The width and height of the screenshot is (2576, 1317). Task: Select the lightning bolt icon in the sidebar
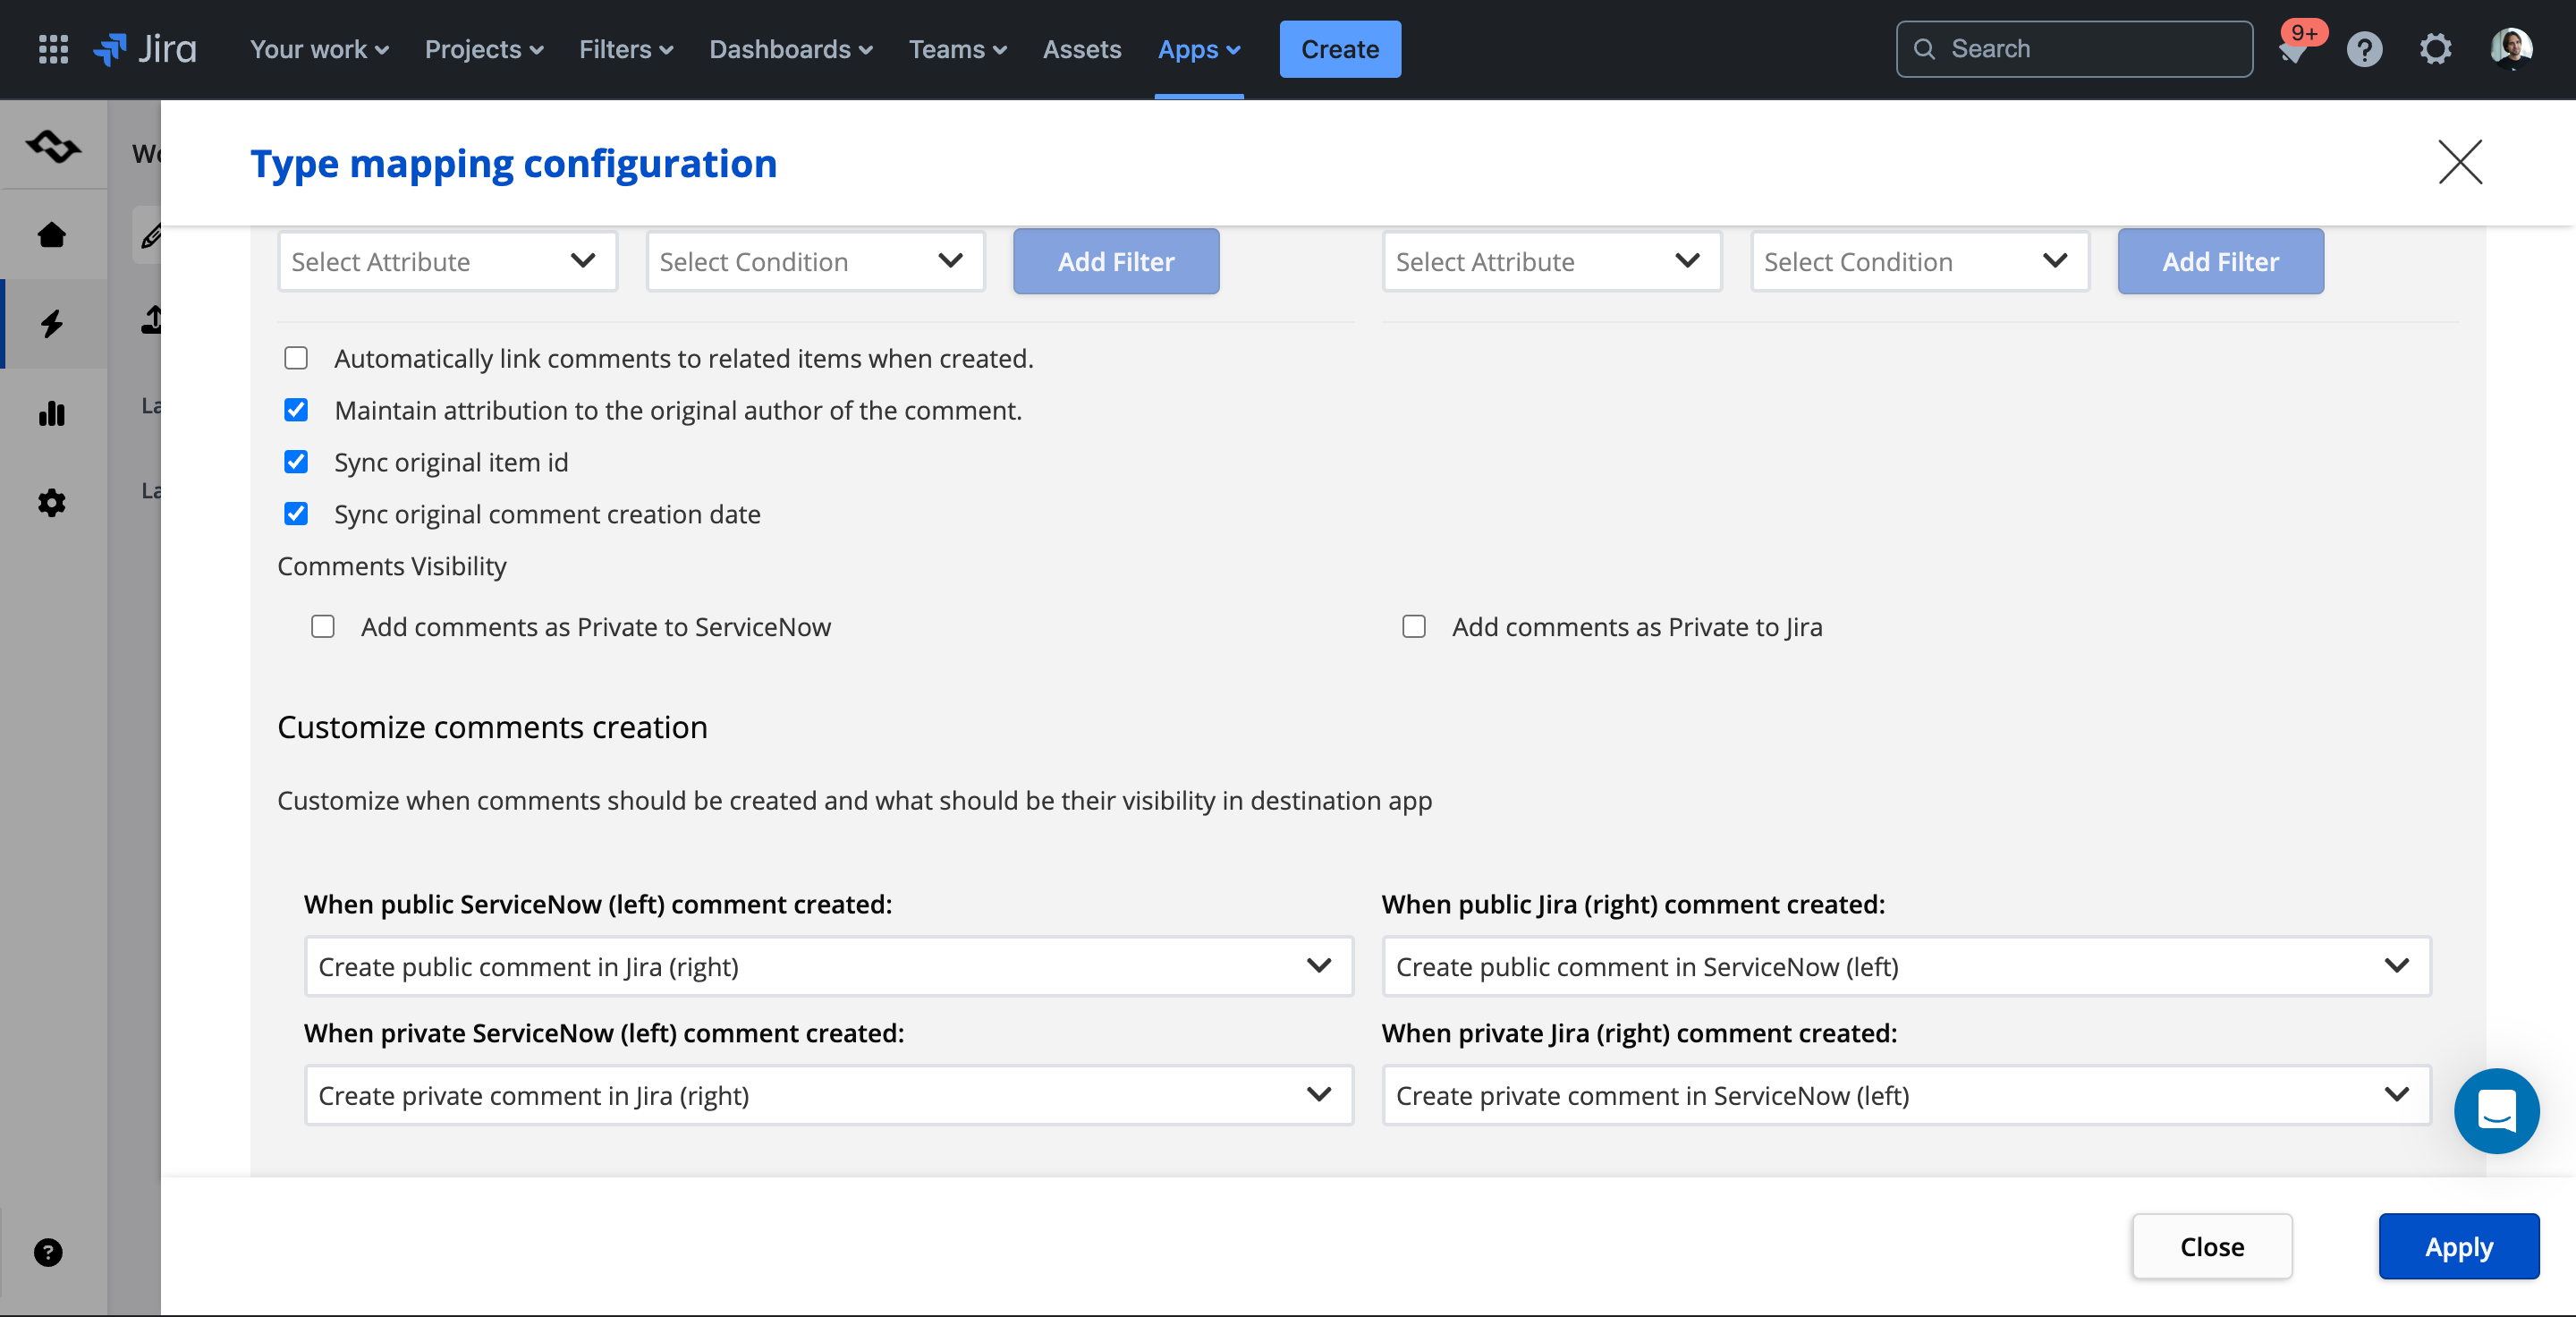click(52, 323)
